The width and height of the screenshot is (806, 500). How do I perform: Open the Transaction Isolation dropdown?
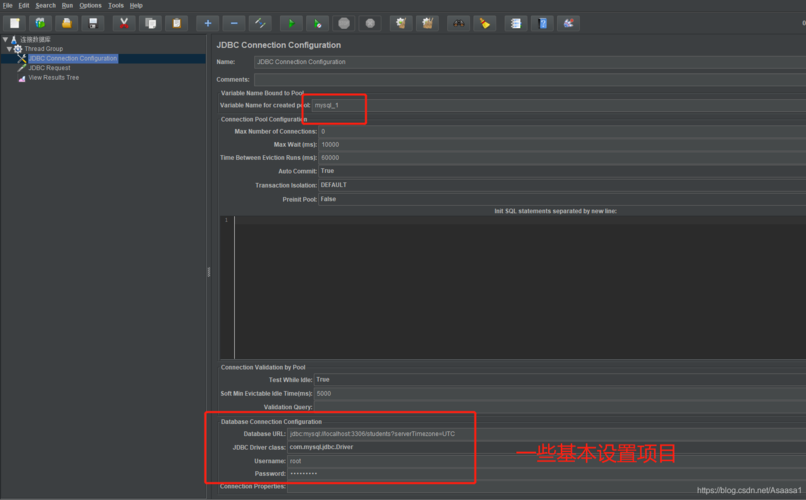pos(562,185)
